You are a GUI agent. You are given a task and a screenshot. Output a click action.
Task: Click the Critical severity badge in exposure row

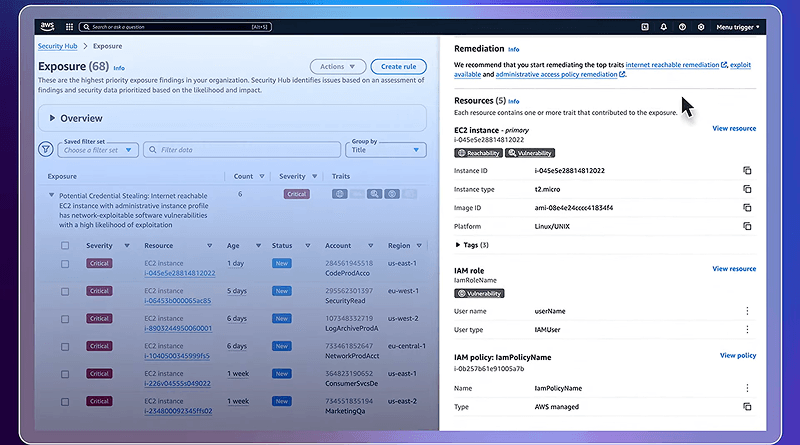(x=296, y=194)
